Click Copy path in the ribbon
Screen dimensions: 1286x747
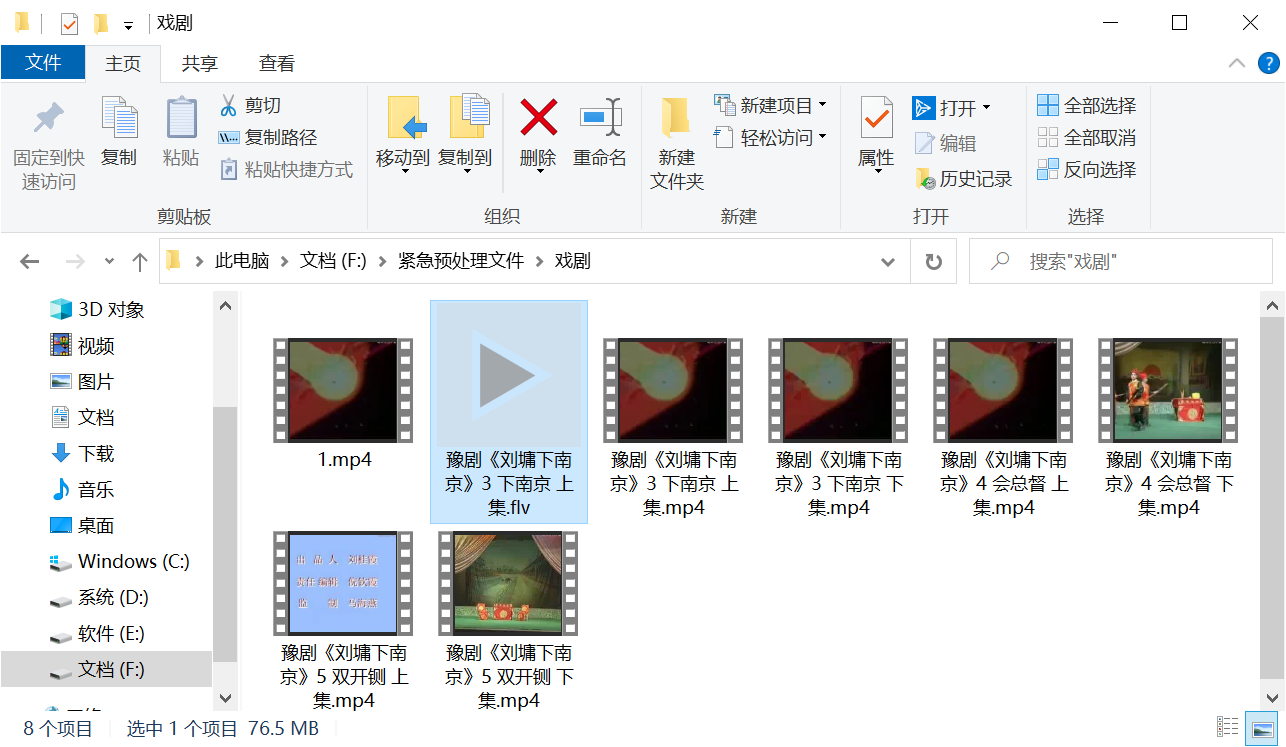pos(267,137)
